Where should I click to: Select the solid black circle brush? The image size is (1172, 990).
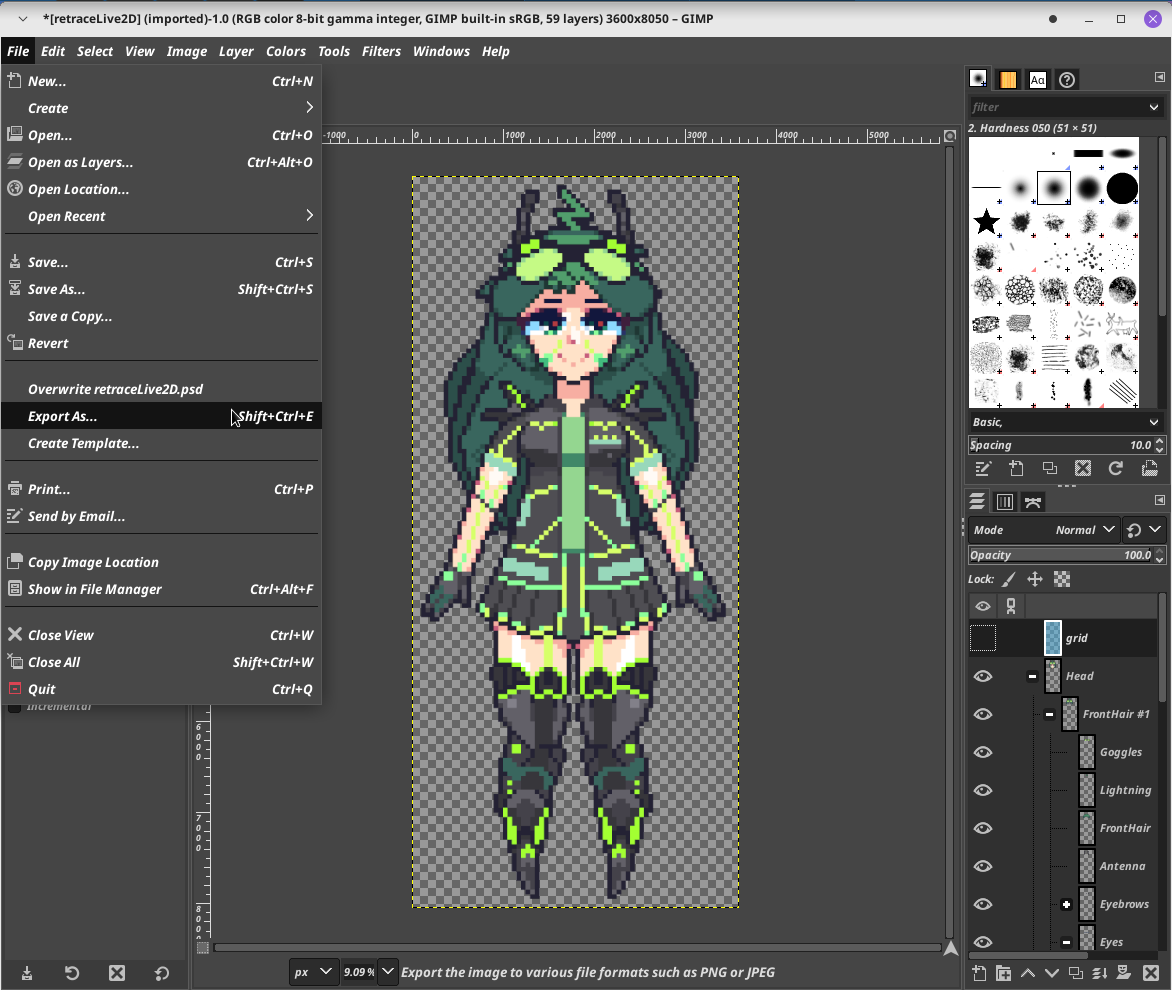click(1122, 188)
